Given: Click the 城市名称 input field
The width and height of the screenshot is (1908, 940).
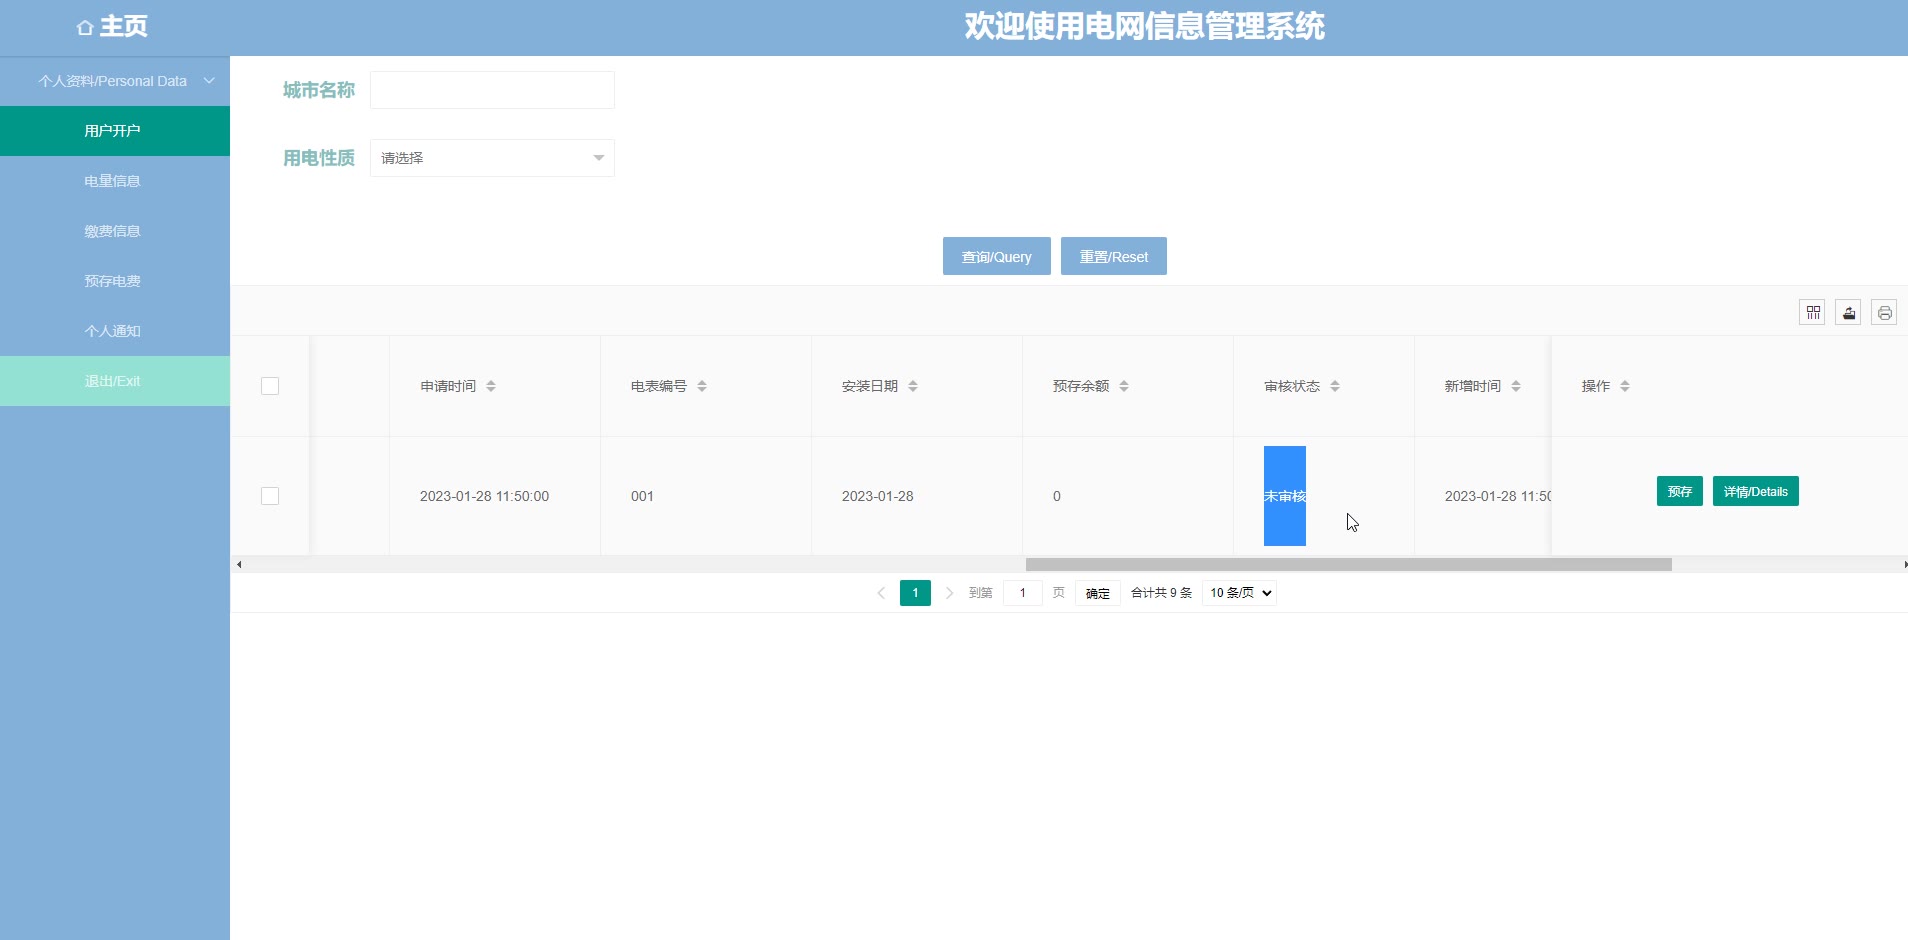Looking at the screenshot, I should click(492, 90).
